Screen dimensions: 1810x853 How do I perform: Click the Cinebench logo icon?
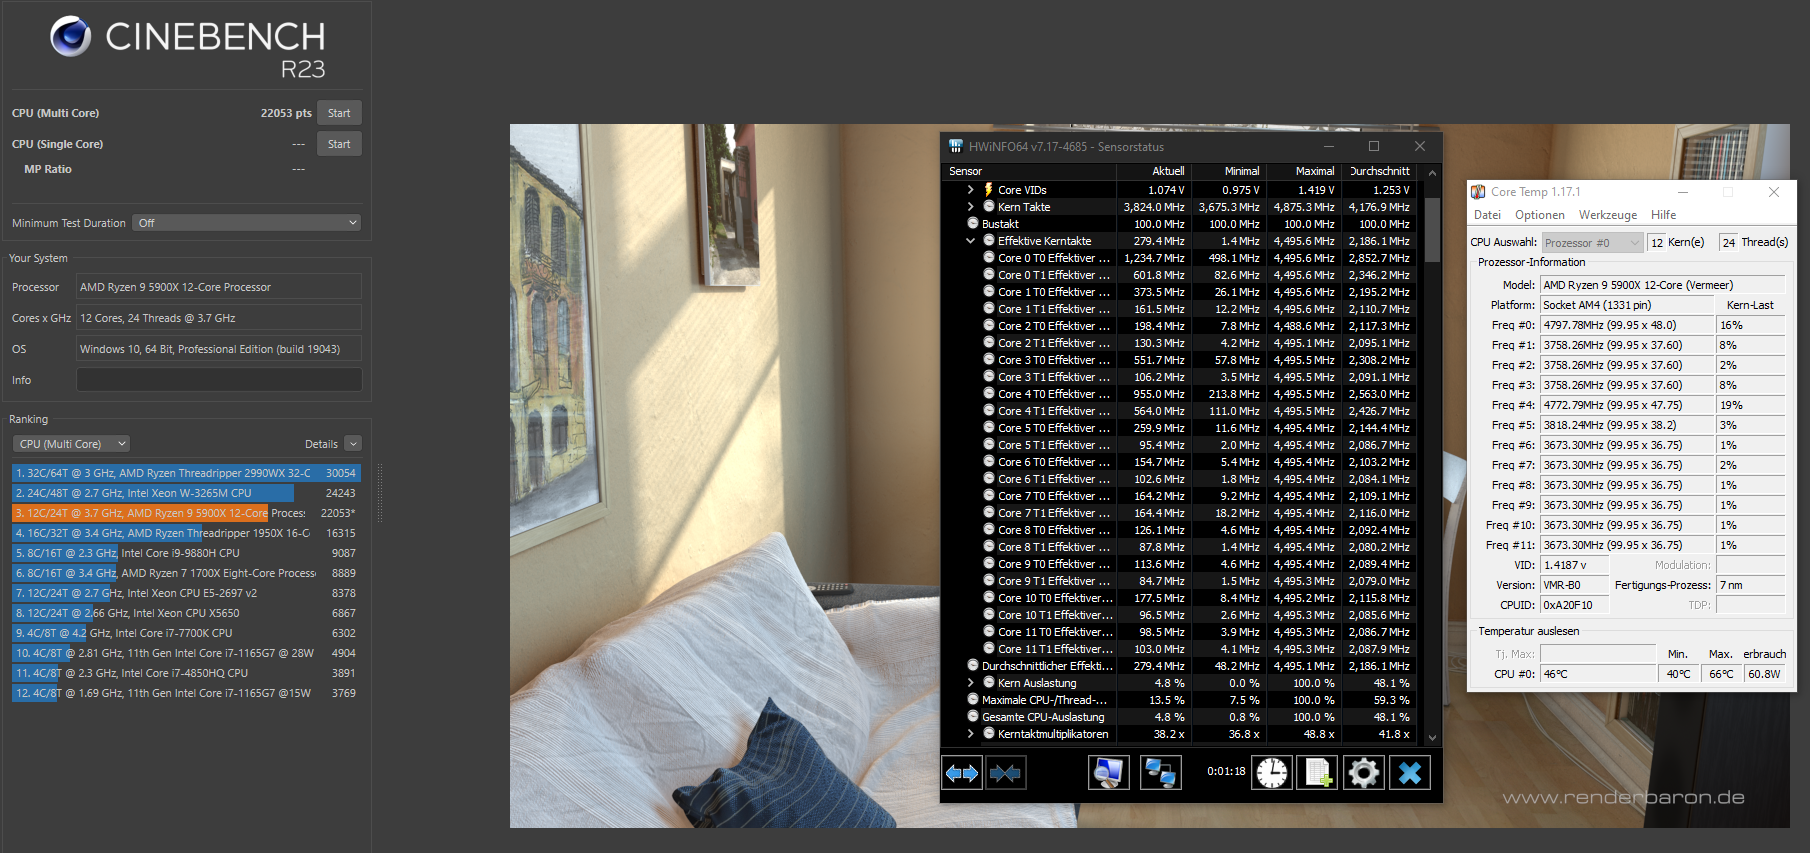tap(71, 37)
